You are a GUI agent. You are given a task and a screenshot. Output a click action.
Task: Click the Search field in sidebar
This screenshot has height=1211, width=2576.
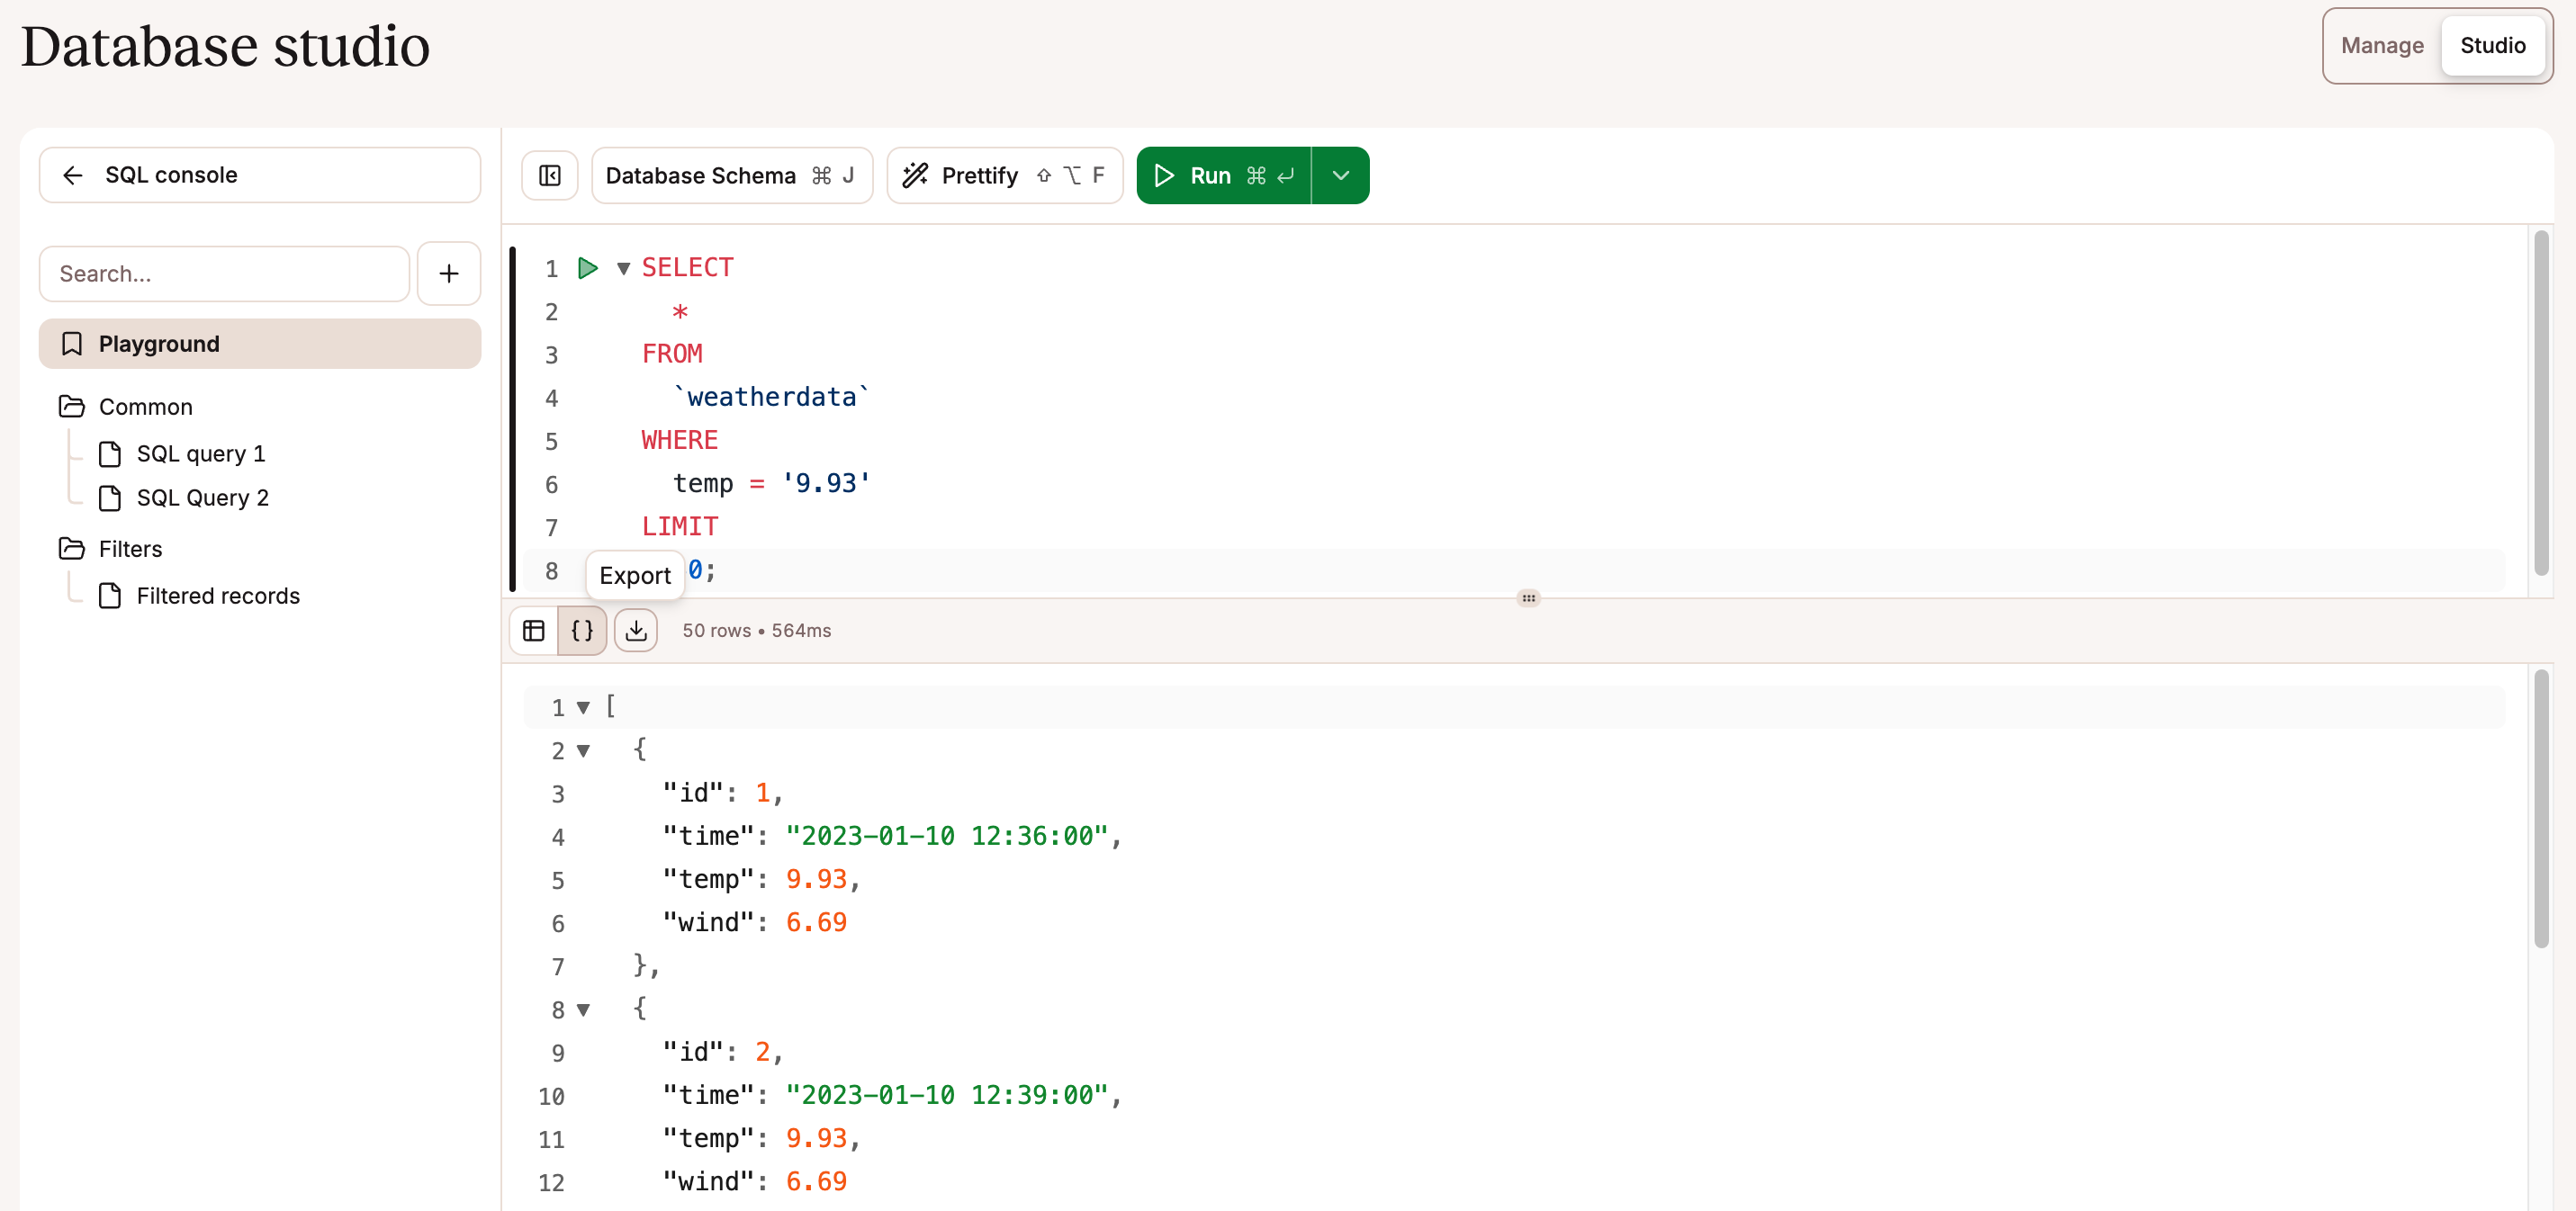(x=224, y=273)
